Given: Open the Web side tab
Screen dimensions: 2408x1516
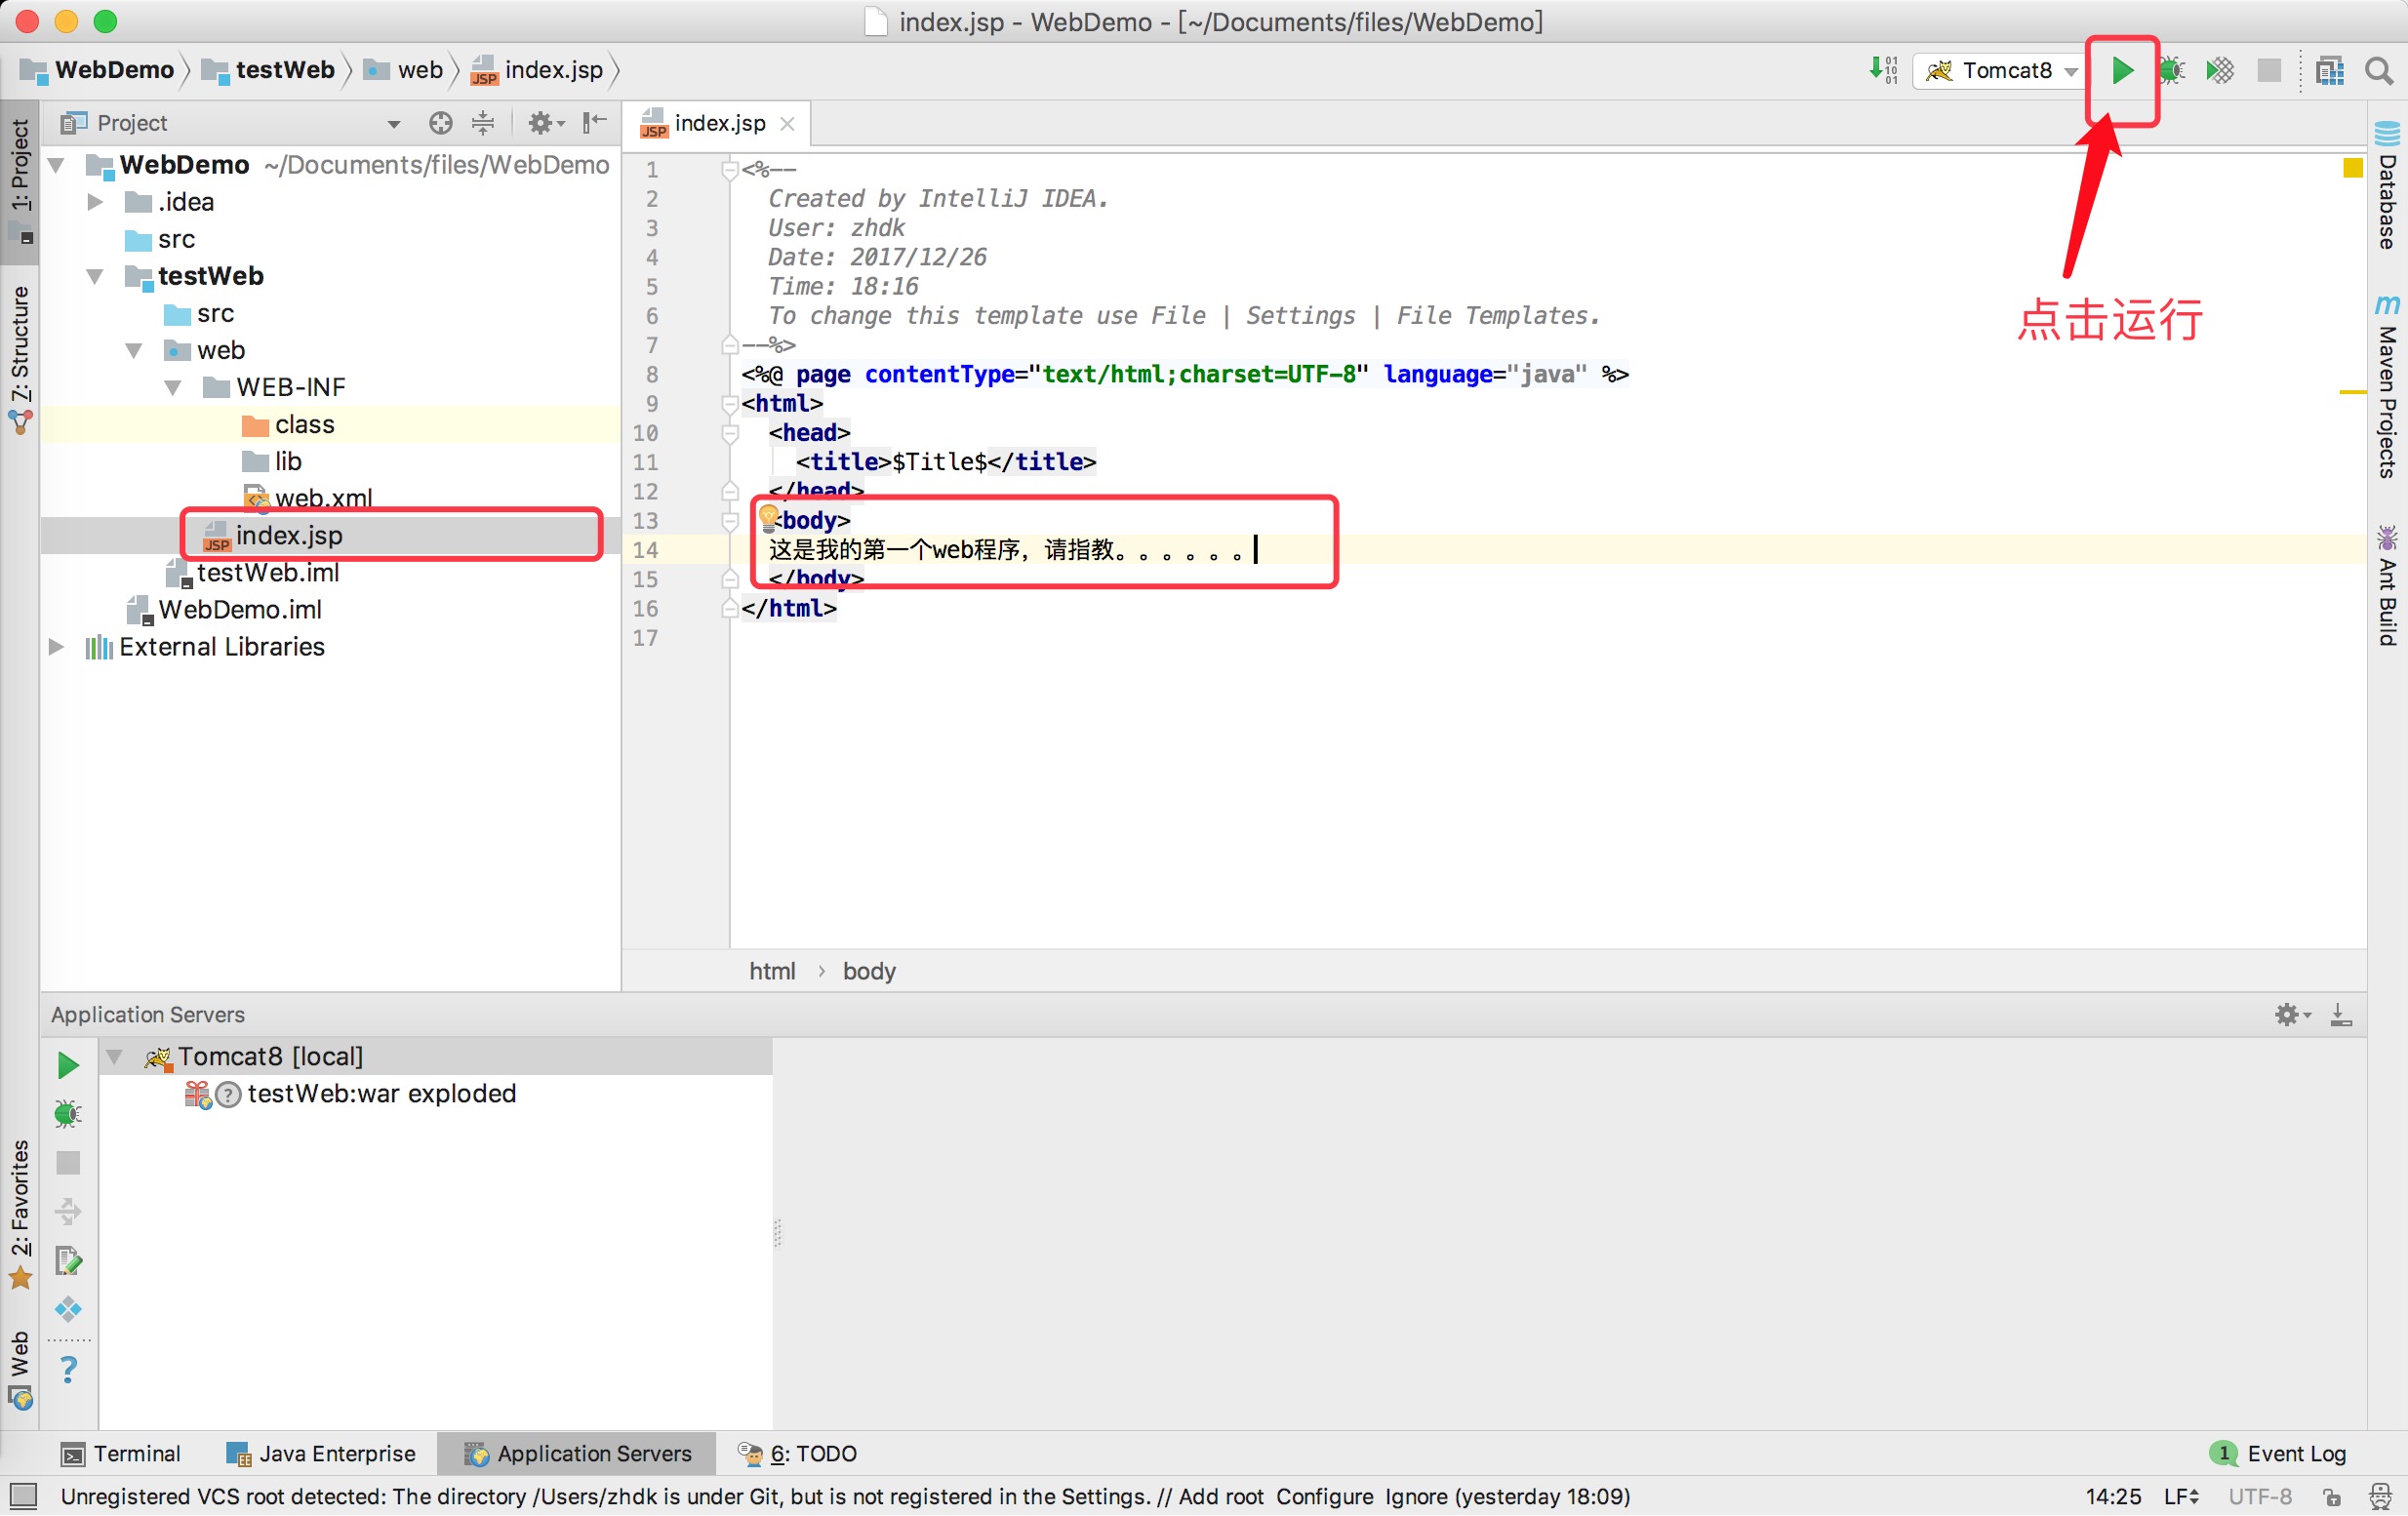Looking at the screenshot, I should coord(20,1369).
